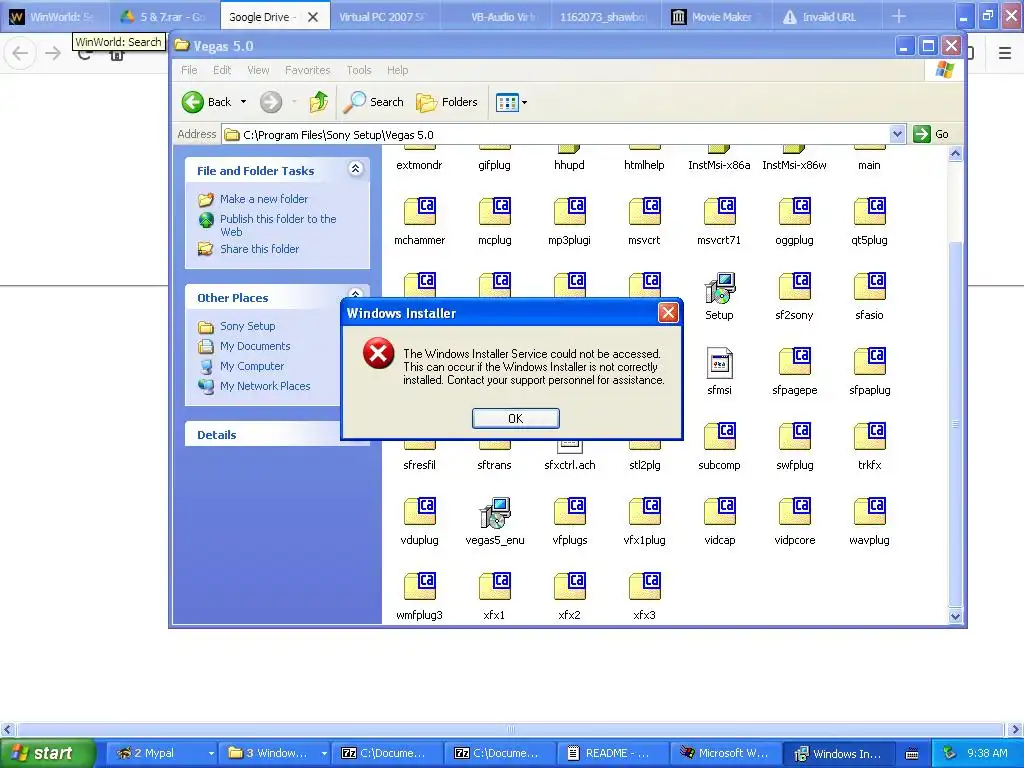Click the Up one level folder icon

319,102
